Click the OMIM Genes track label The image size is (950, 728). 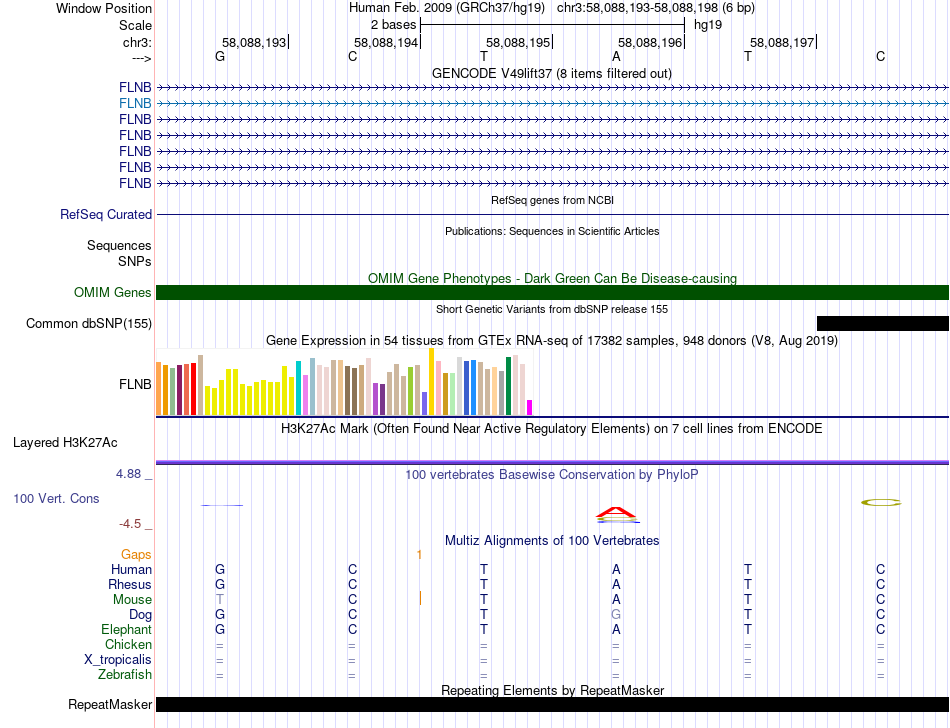(113, 293)
